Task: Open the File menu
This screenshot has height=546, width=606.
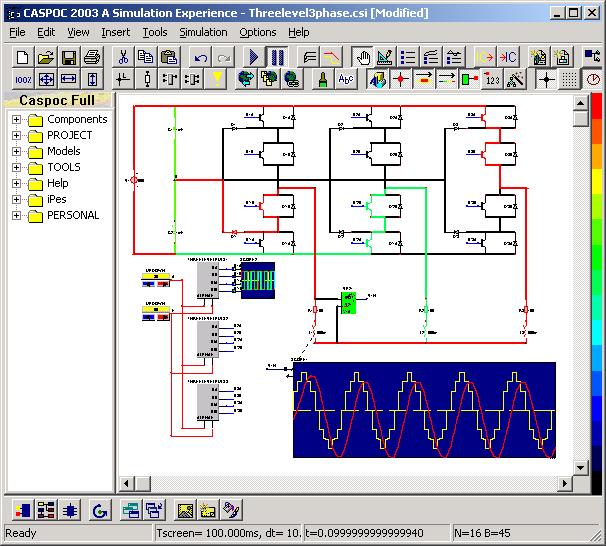Action: point(17,32)
